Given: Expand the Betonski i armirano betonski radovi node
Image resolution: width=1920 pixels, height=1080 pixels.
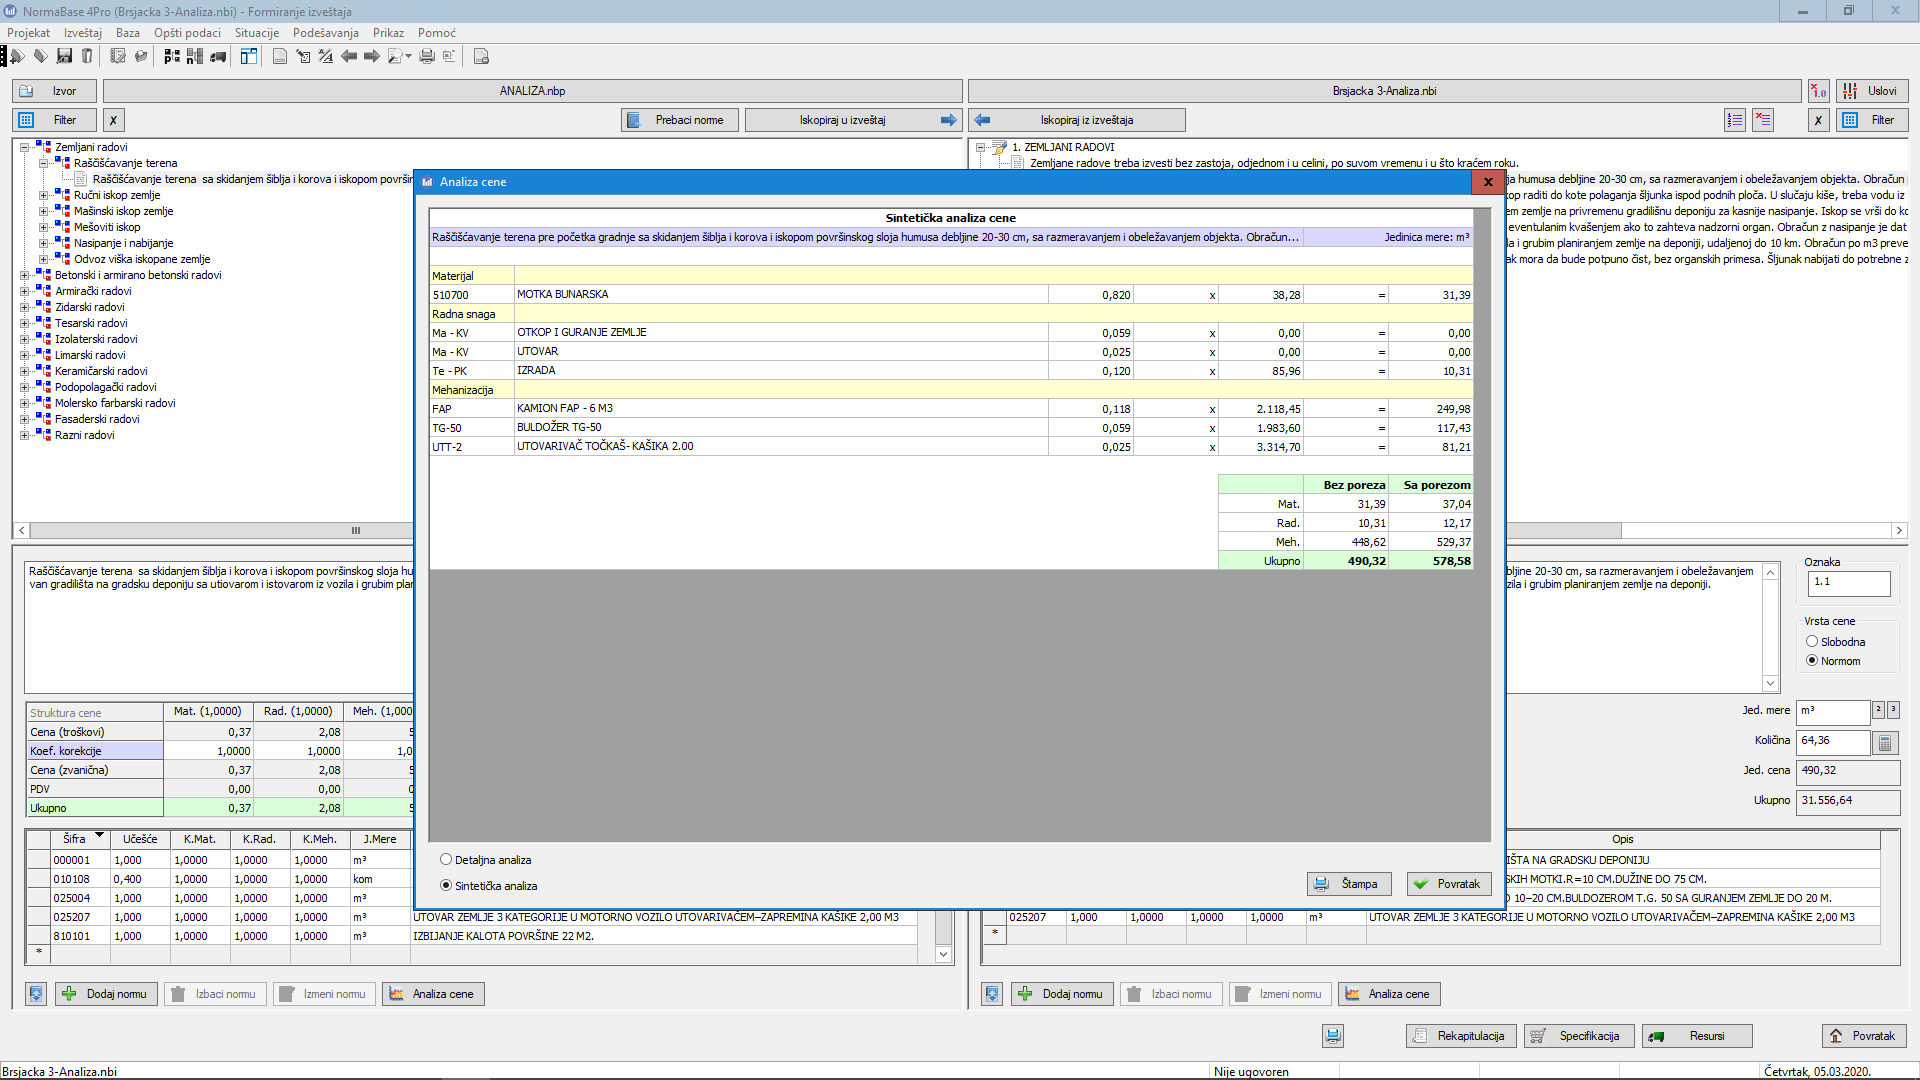Looking at the screenshot, I should coord(25,275).
